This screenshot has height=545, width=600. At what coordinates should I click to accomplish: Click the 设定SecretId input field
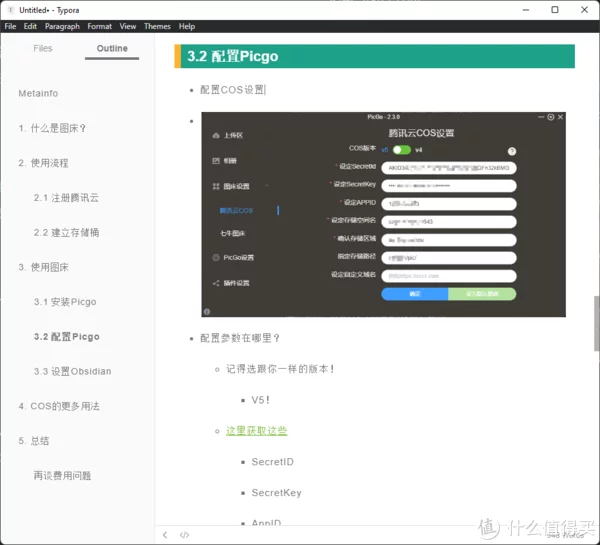[x=449, y=168]
